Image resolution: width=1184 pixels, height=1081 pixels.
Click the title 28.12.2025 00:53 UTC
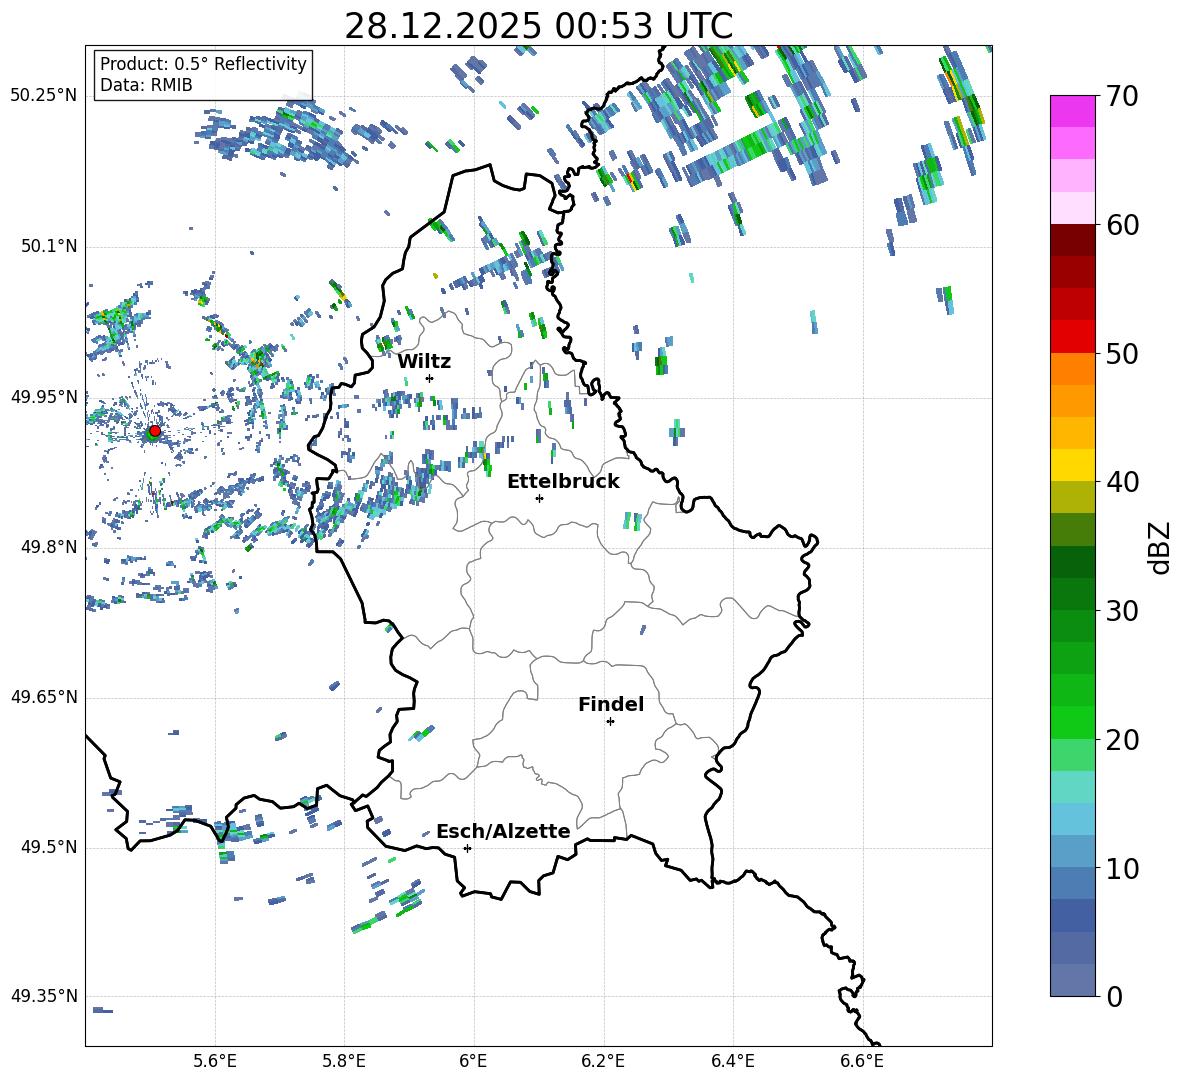[538, 26]
